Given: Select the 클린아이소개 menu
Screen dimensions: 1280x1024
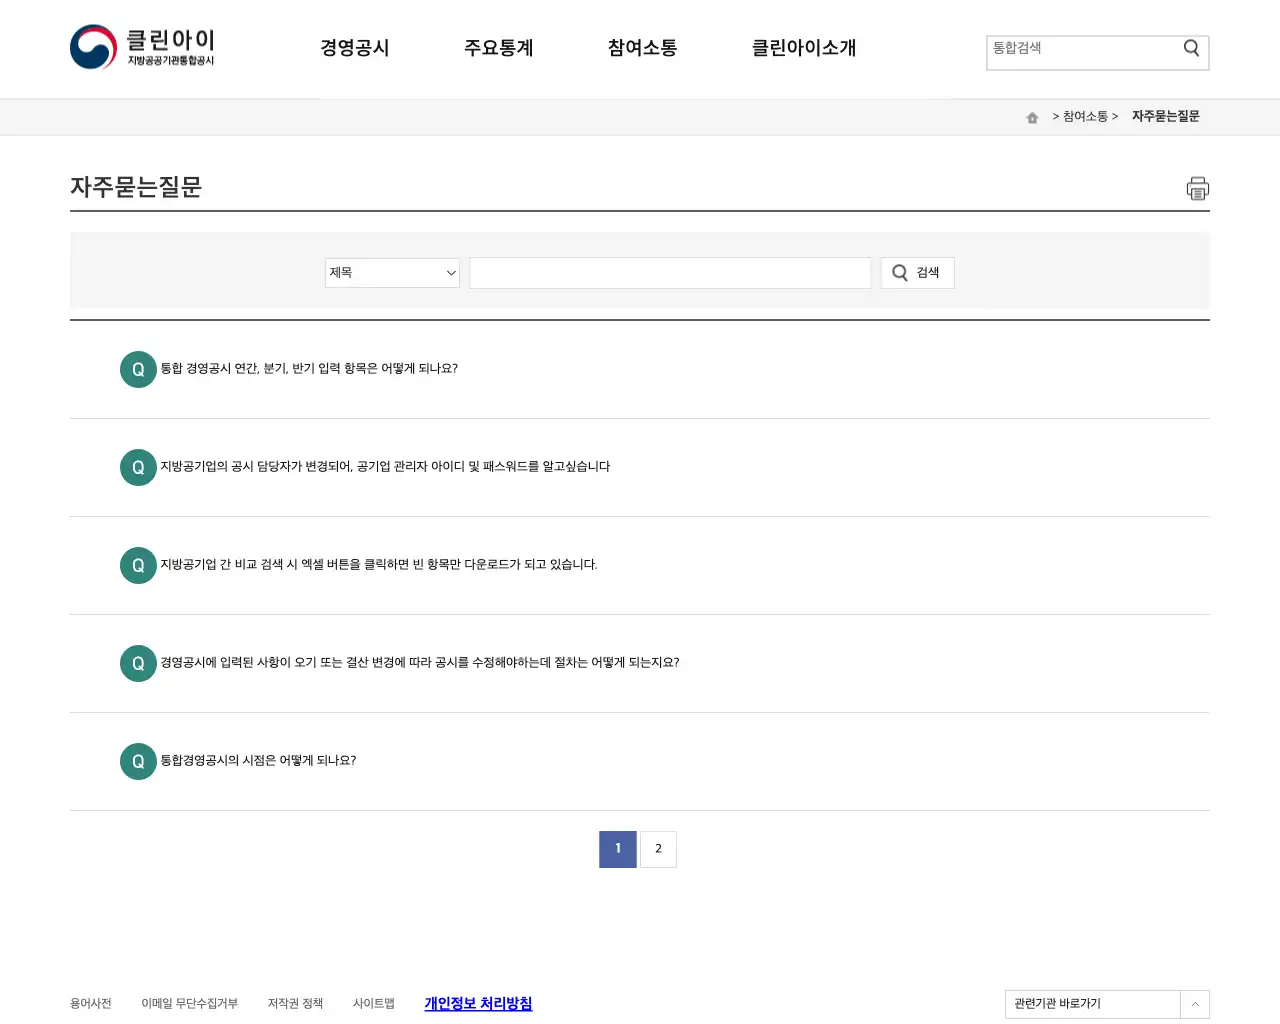Looking at the screenshot, I should tap(804, 48).
